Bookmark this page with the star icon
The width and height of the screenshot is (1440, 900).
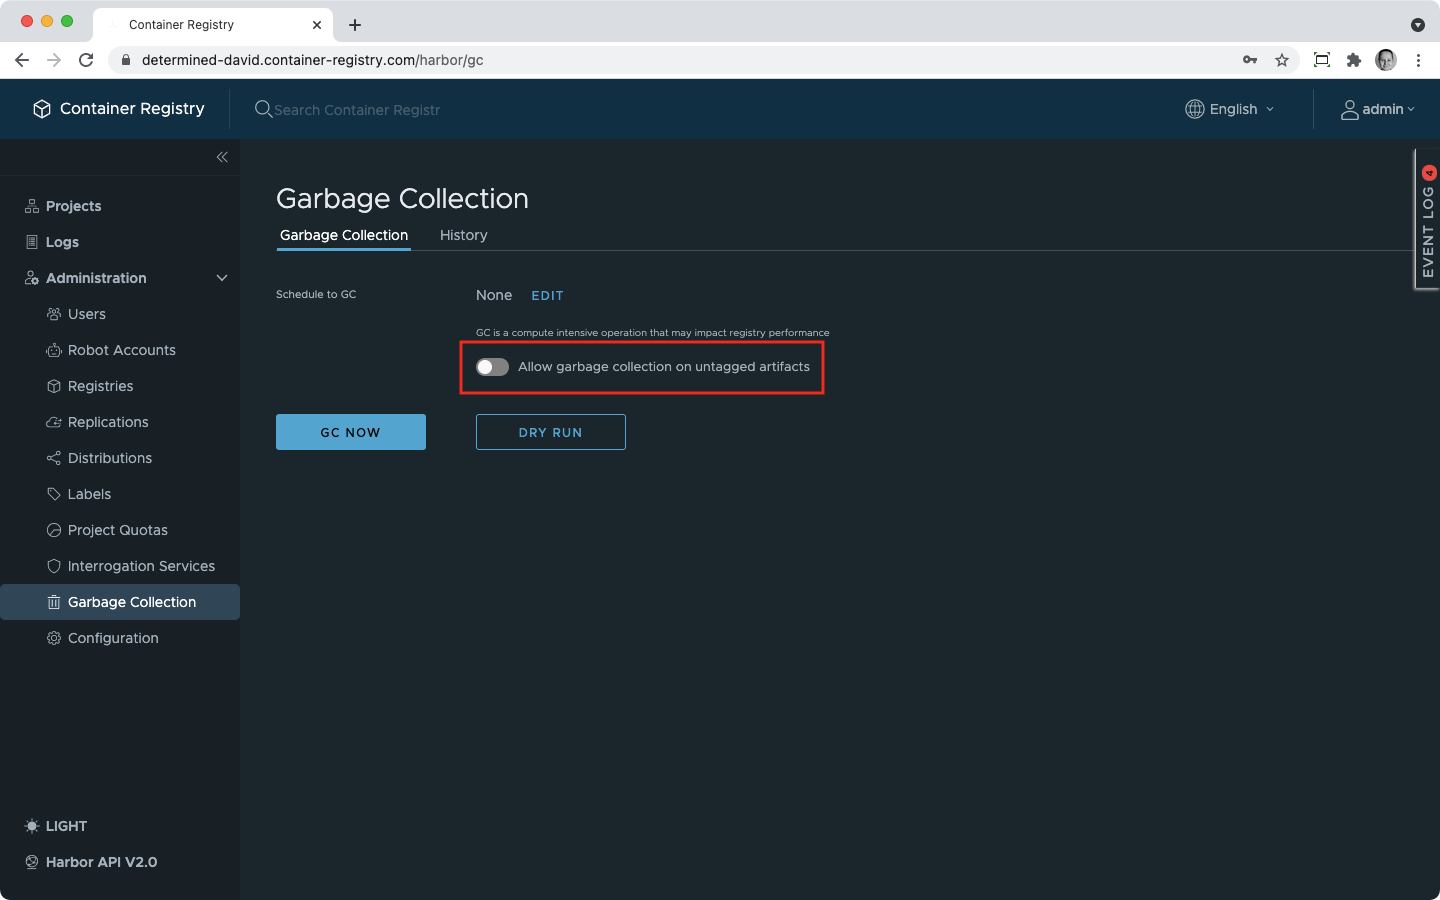[x=1282, y=60]
